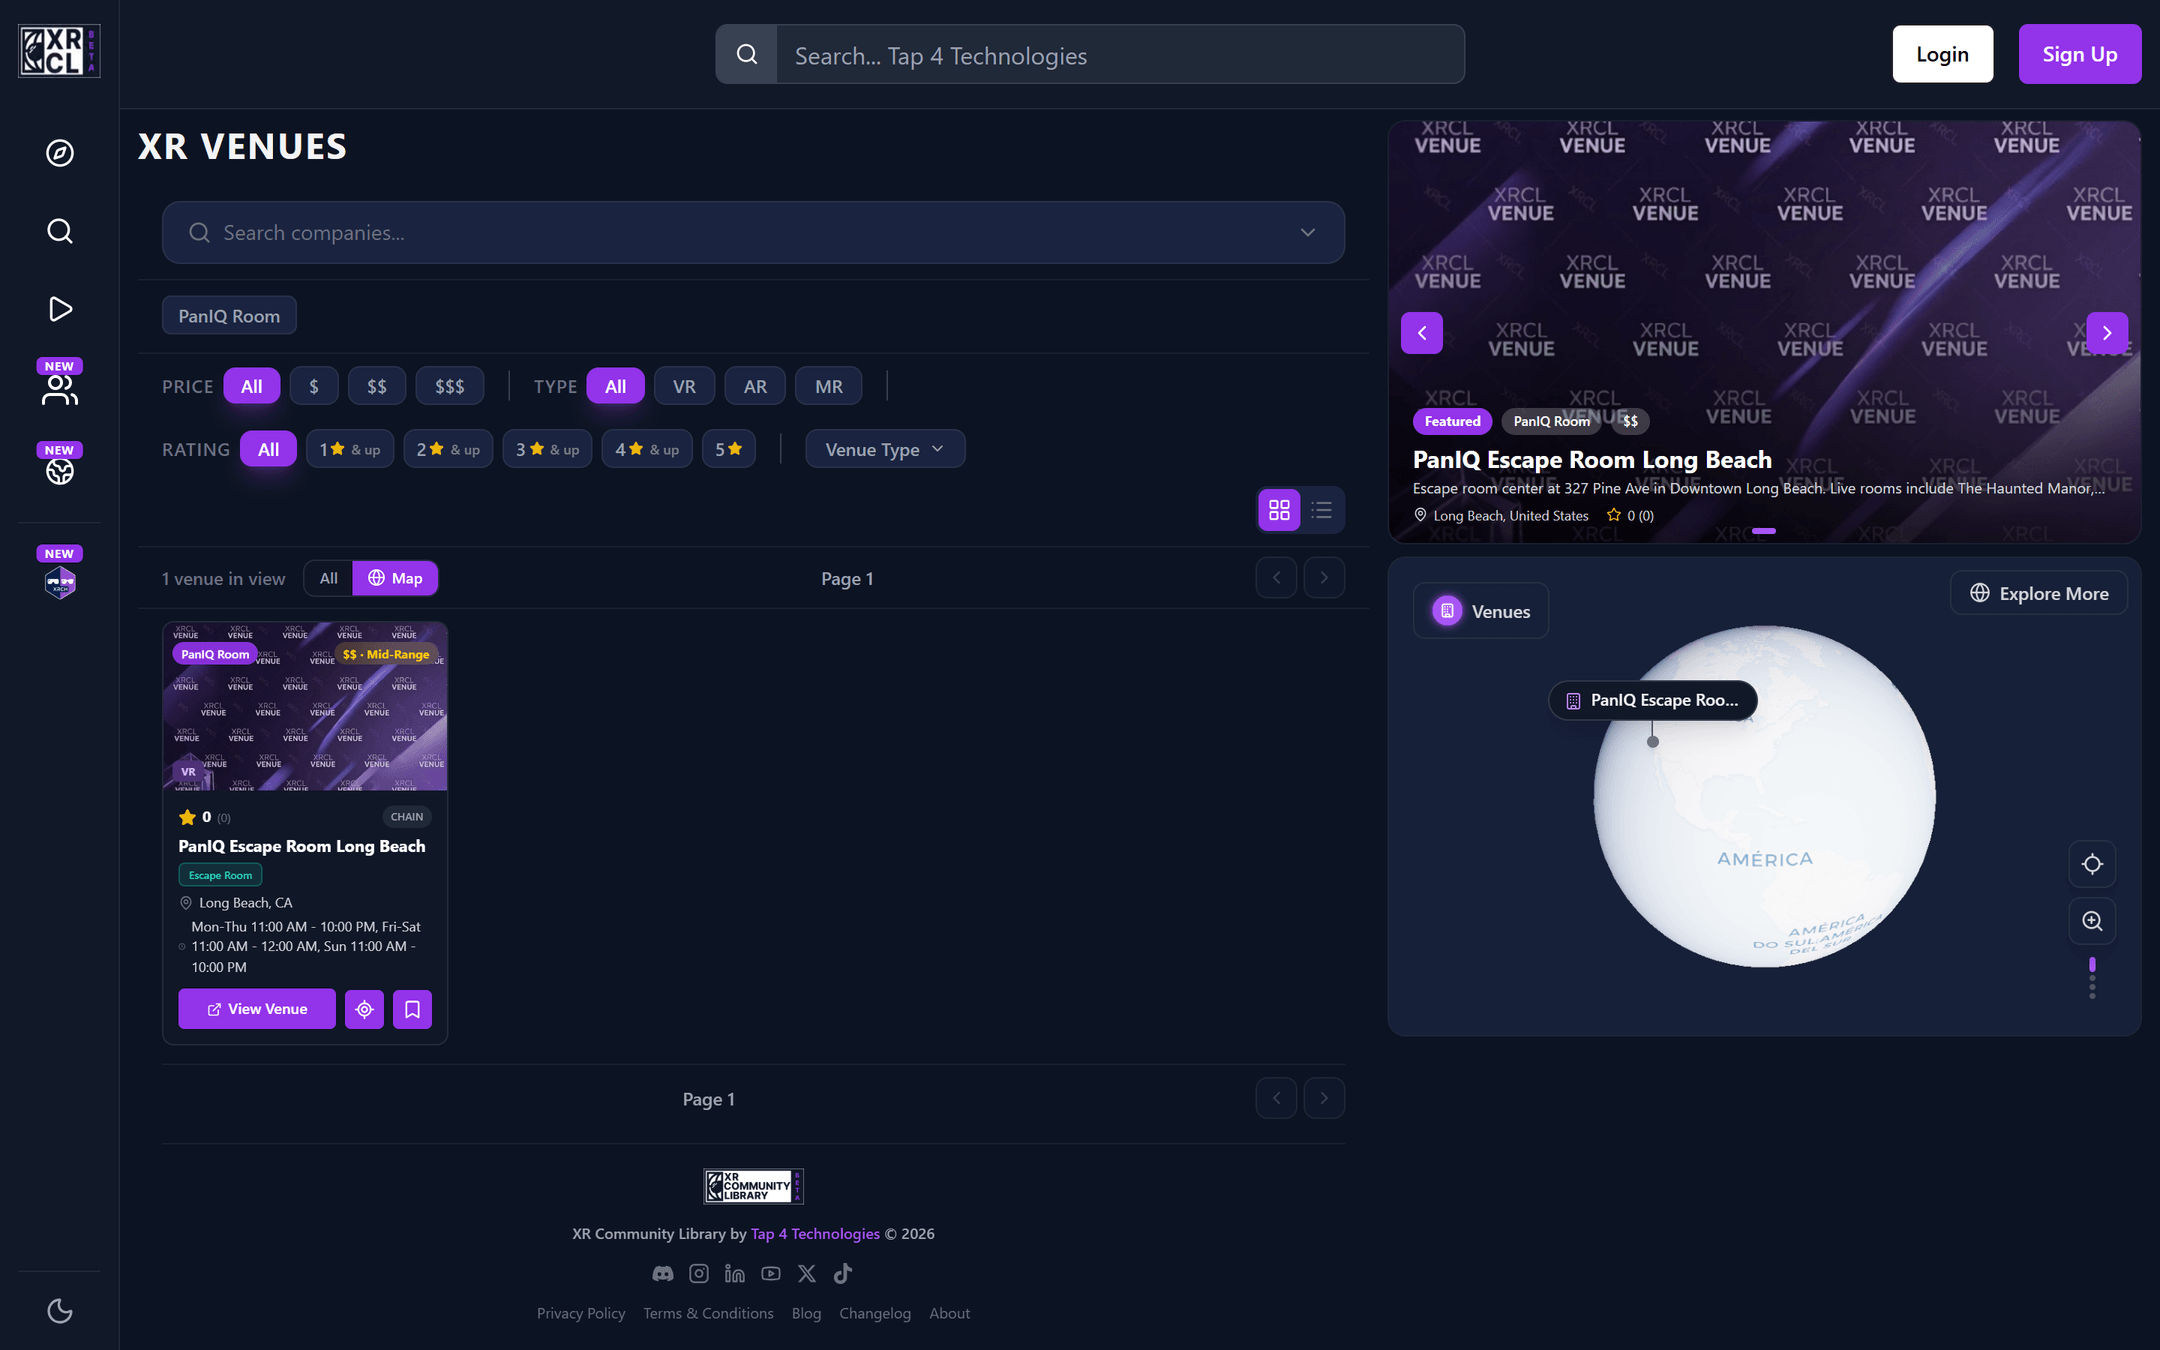The height and width of the screenshot is (1350, 2160).
Task: Open the Blog footer link
Action: tap(806, 1313)
